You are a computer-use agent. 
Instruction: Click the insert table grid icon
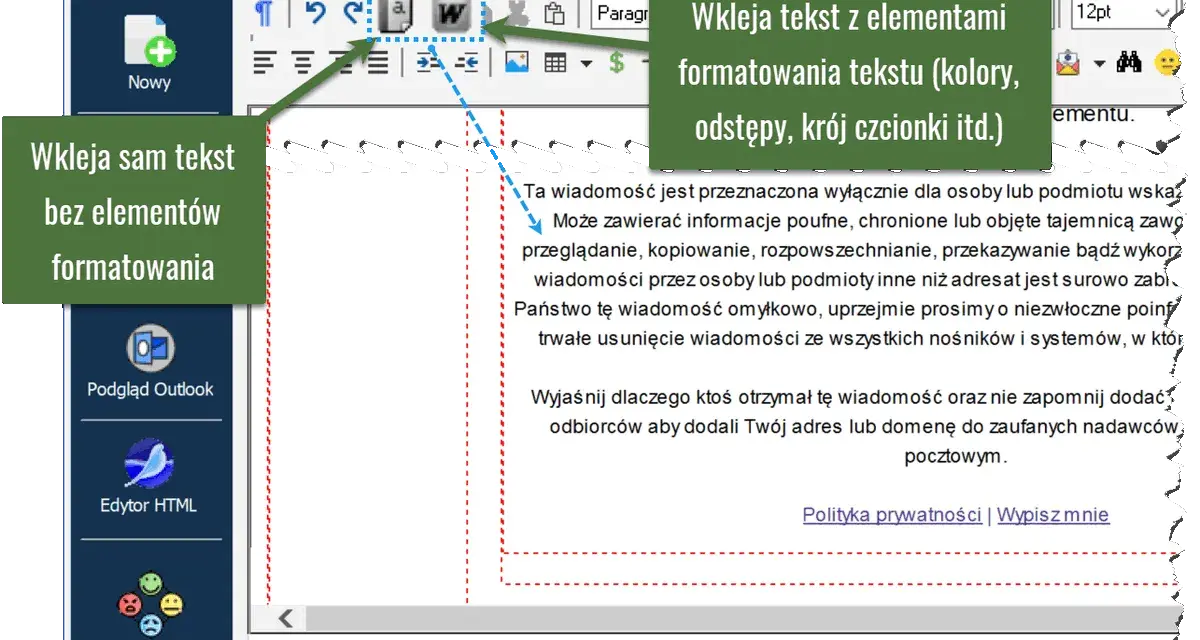[555, 62]
